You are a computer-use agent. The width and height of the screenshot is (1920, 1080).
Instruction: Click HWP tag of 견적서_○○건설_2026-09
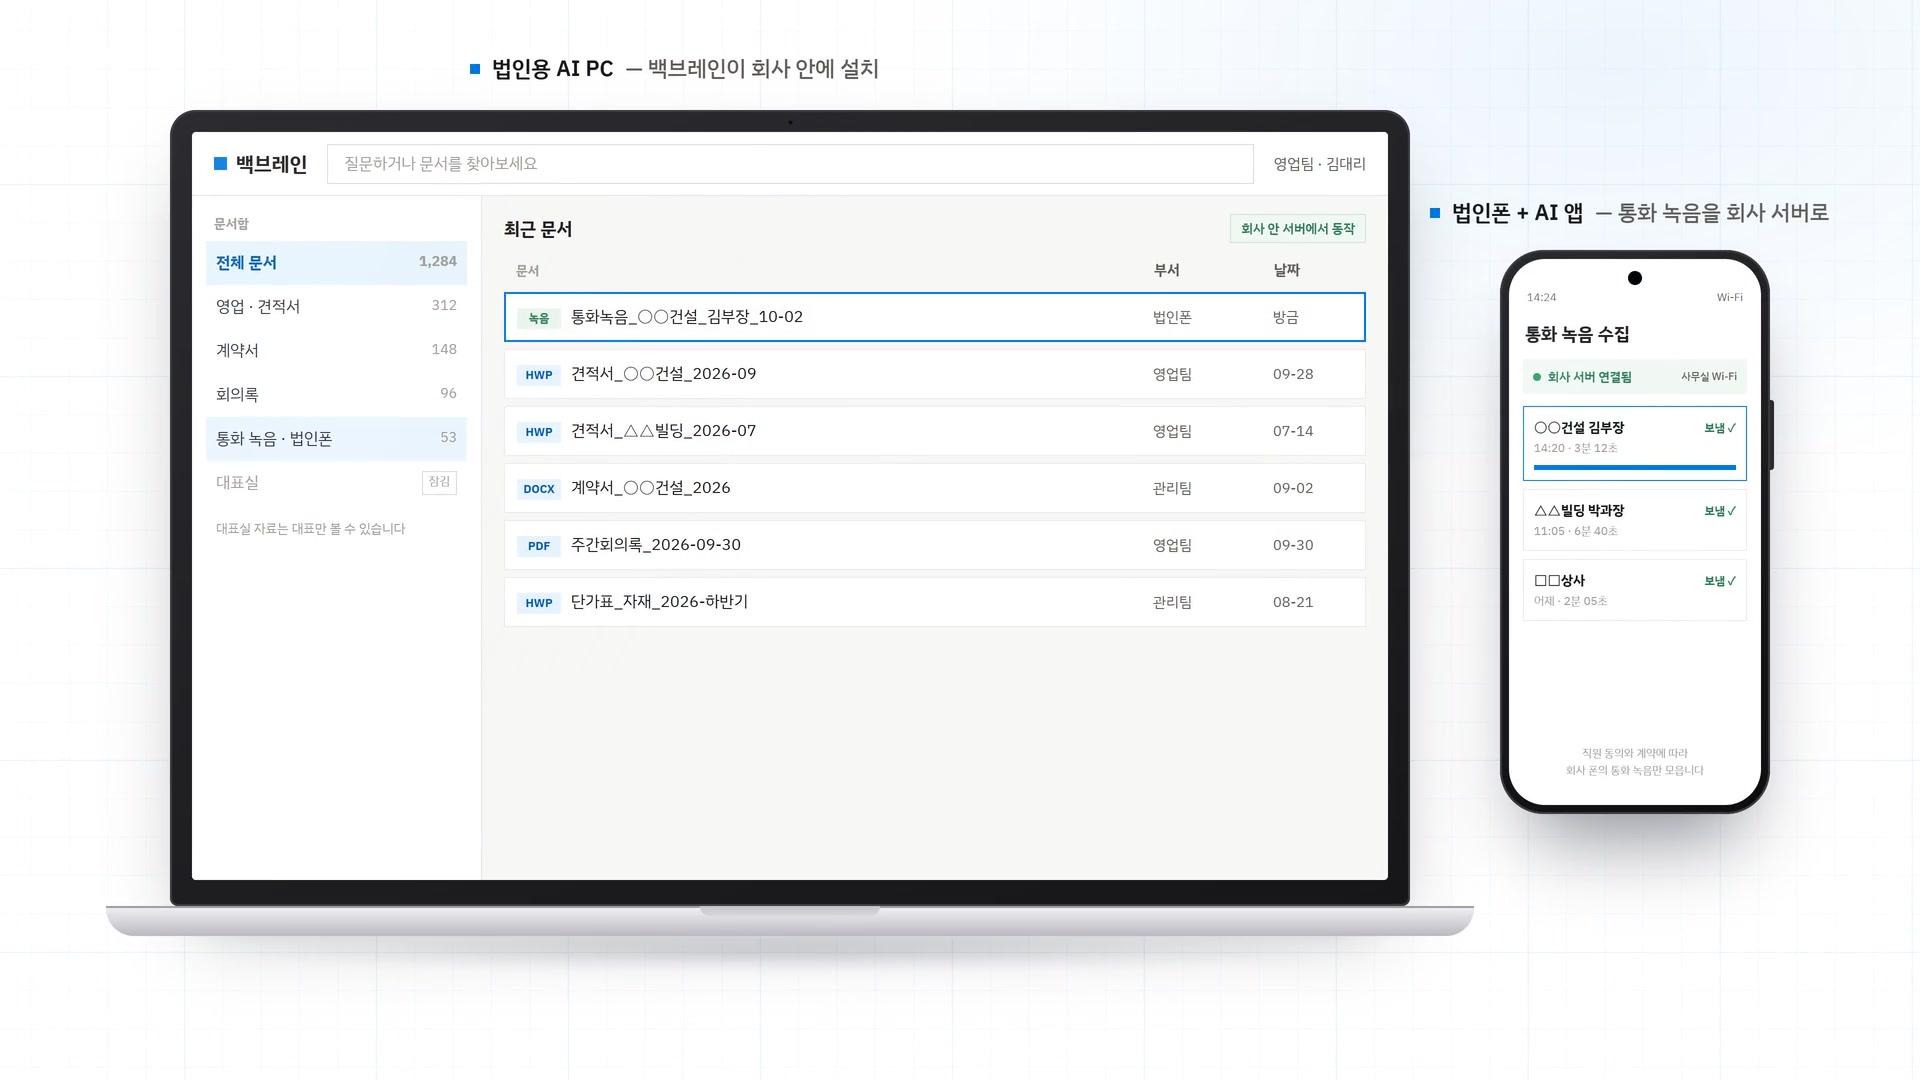[x=538, y=375]
